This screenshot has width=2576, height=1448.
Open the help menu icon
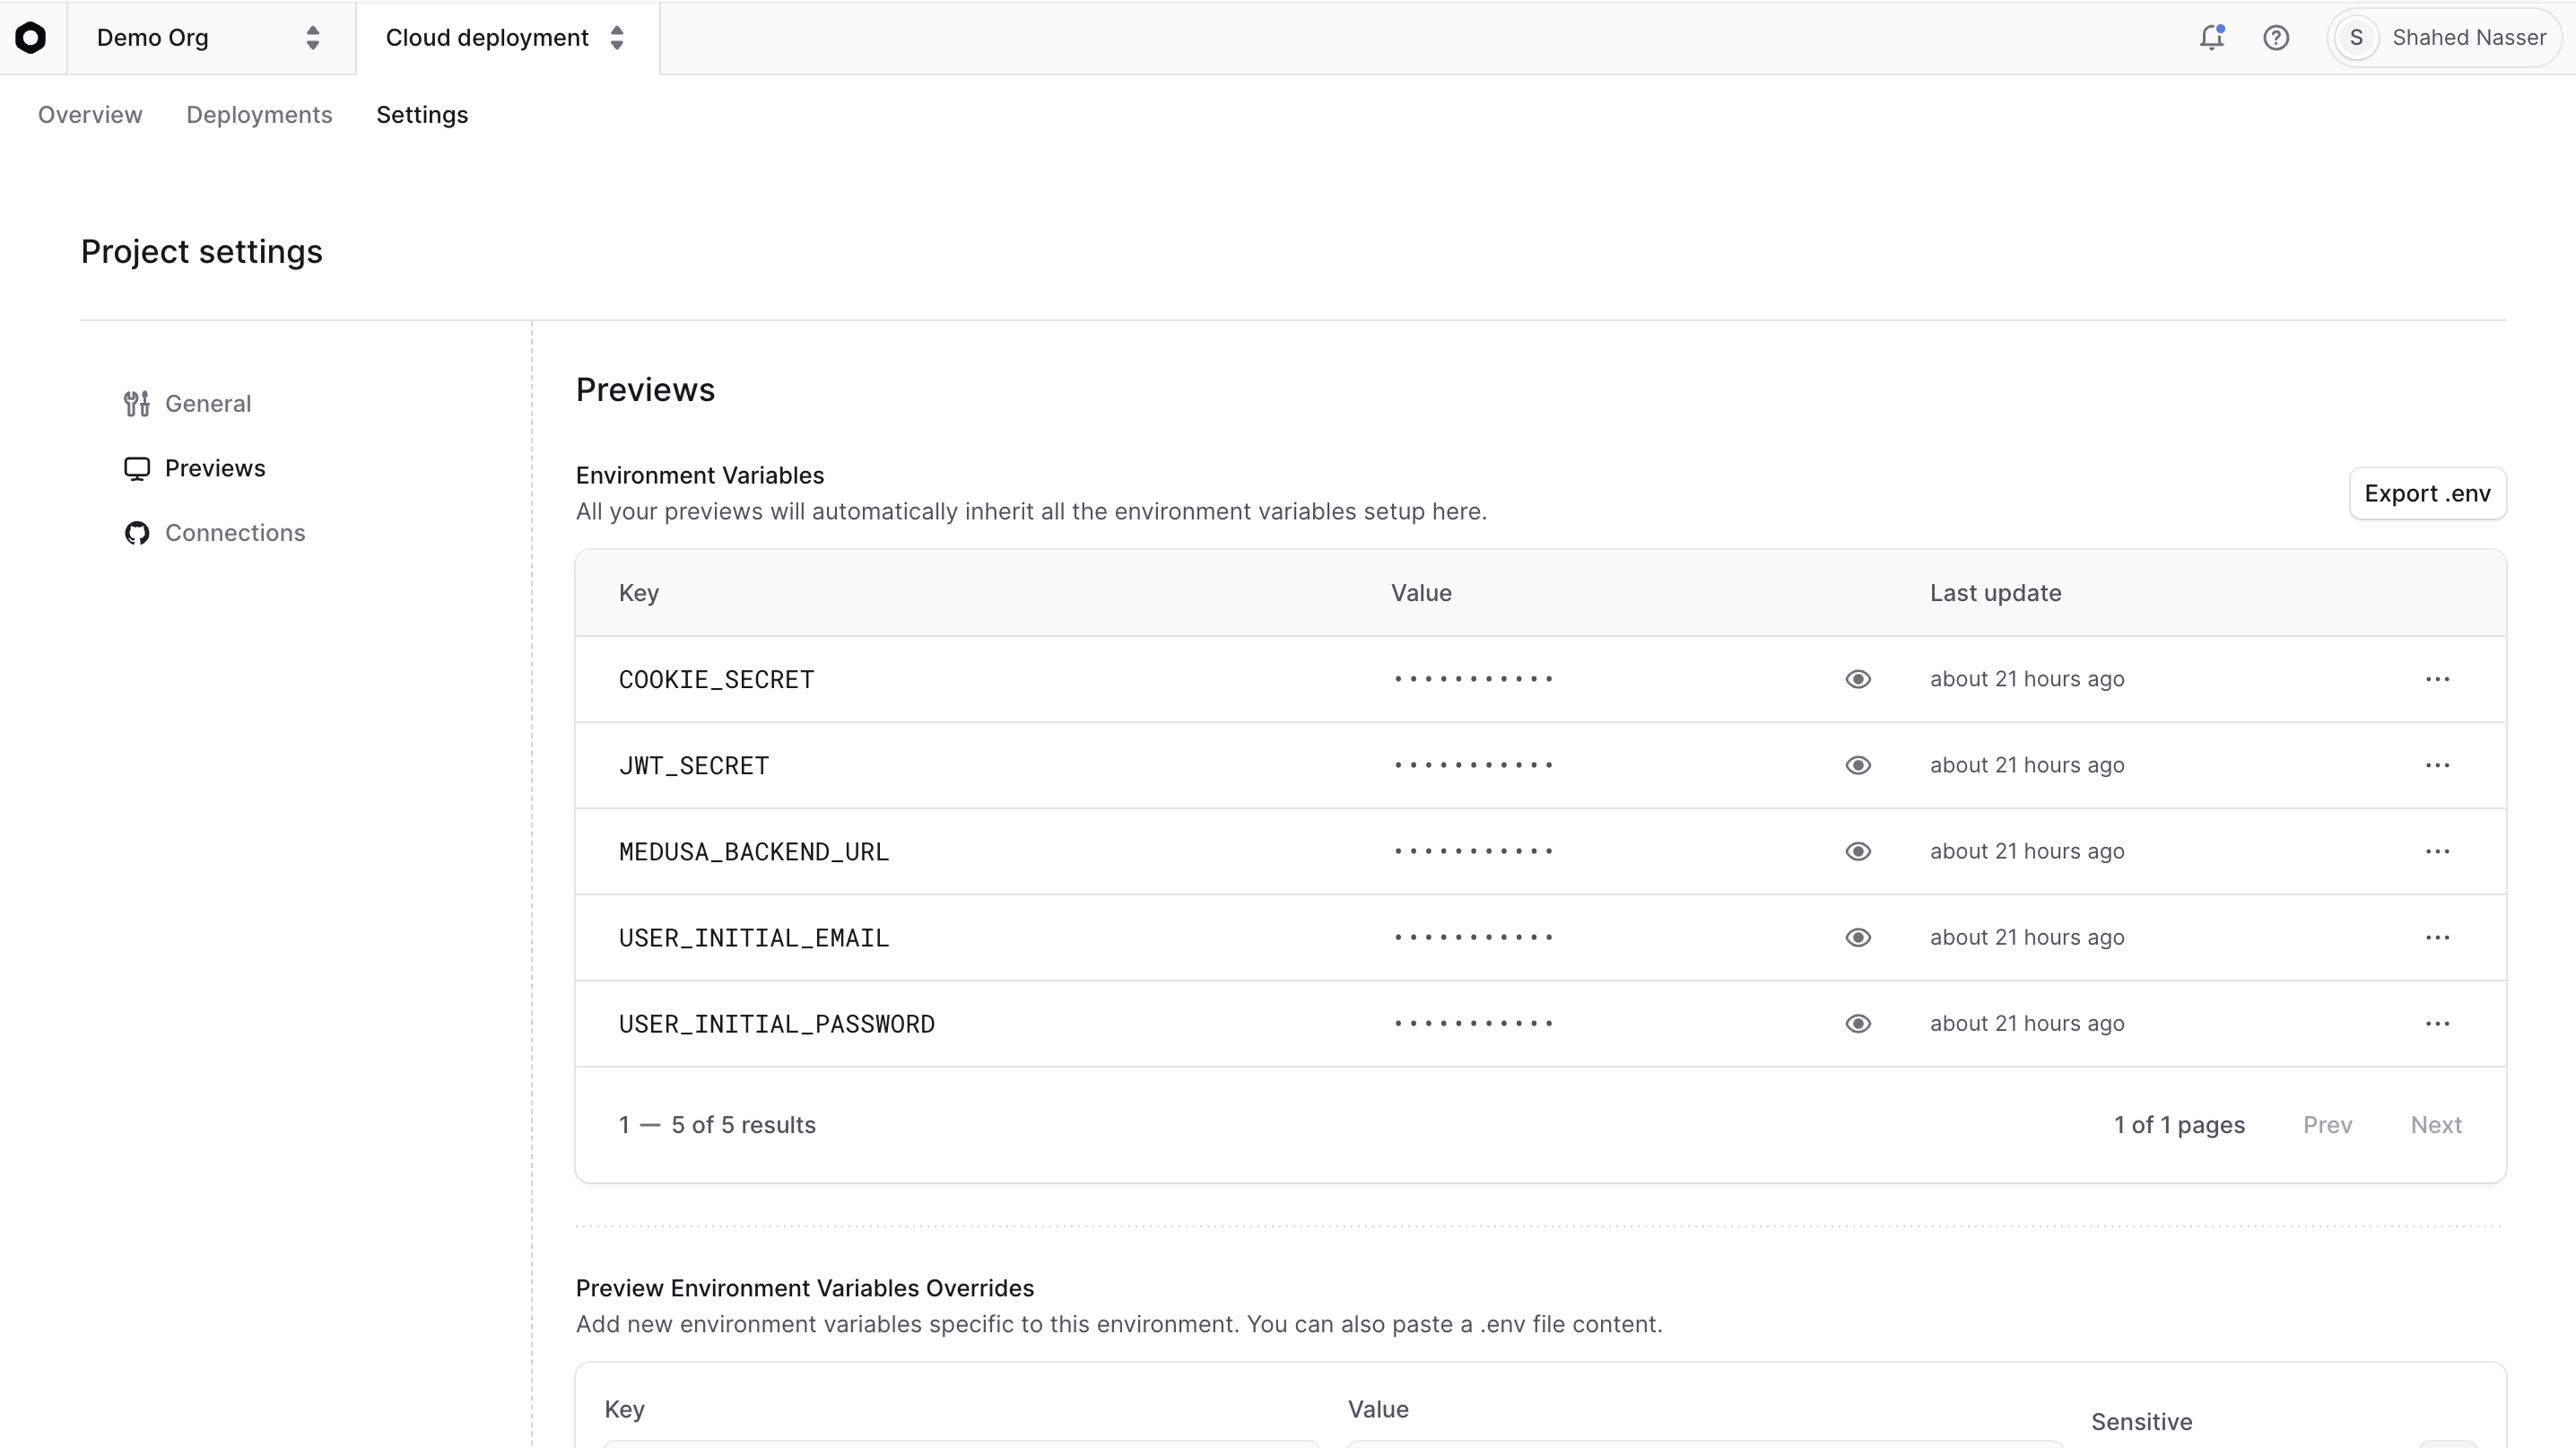tap(2276, 37)
